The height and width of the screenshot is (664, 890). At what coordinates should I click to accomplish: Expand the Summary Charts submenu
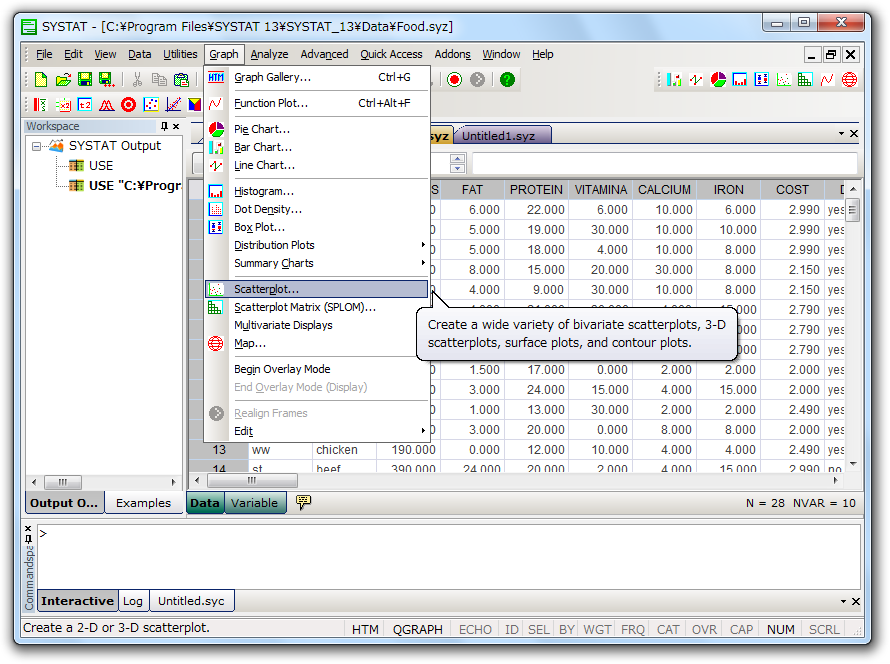pyautogui.click(x=423, y=263)
